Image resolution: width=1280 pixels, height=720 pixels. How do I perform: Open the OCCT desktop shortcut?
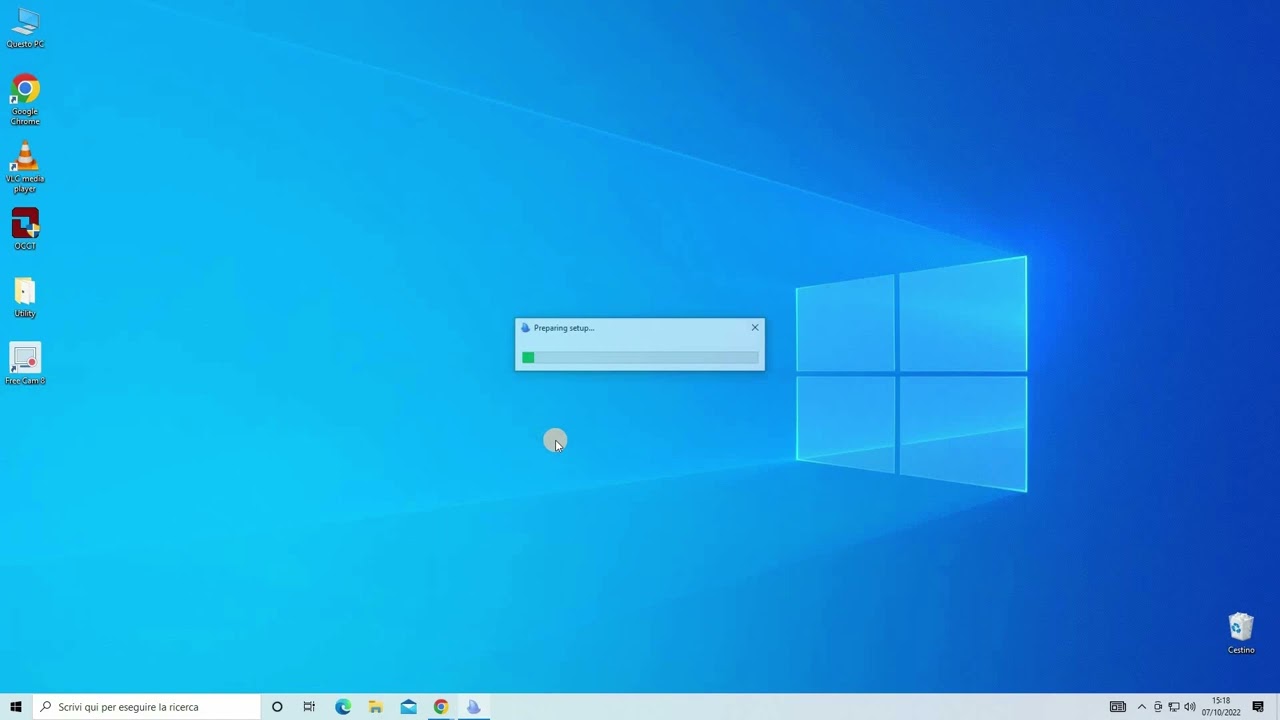pos(25,229)
